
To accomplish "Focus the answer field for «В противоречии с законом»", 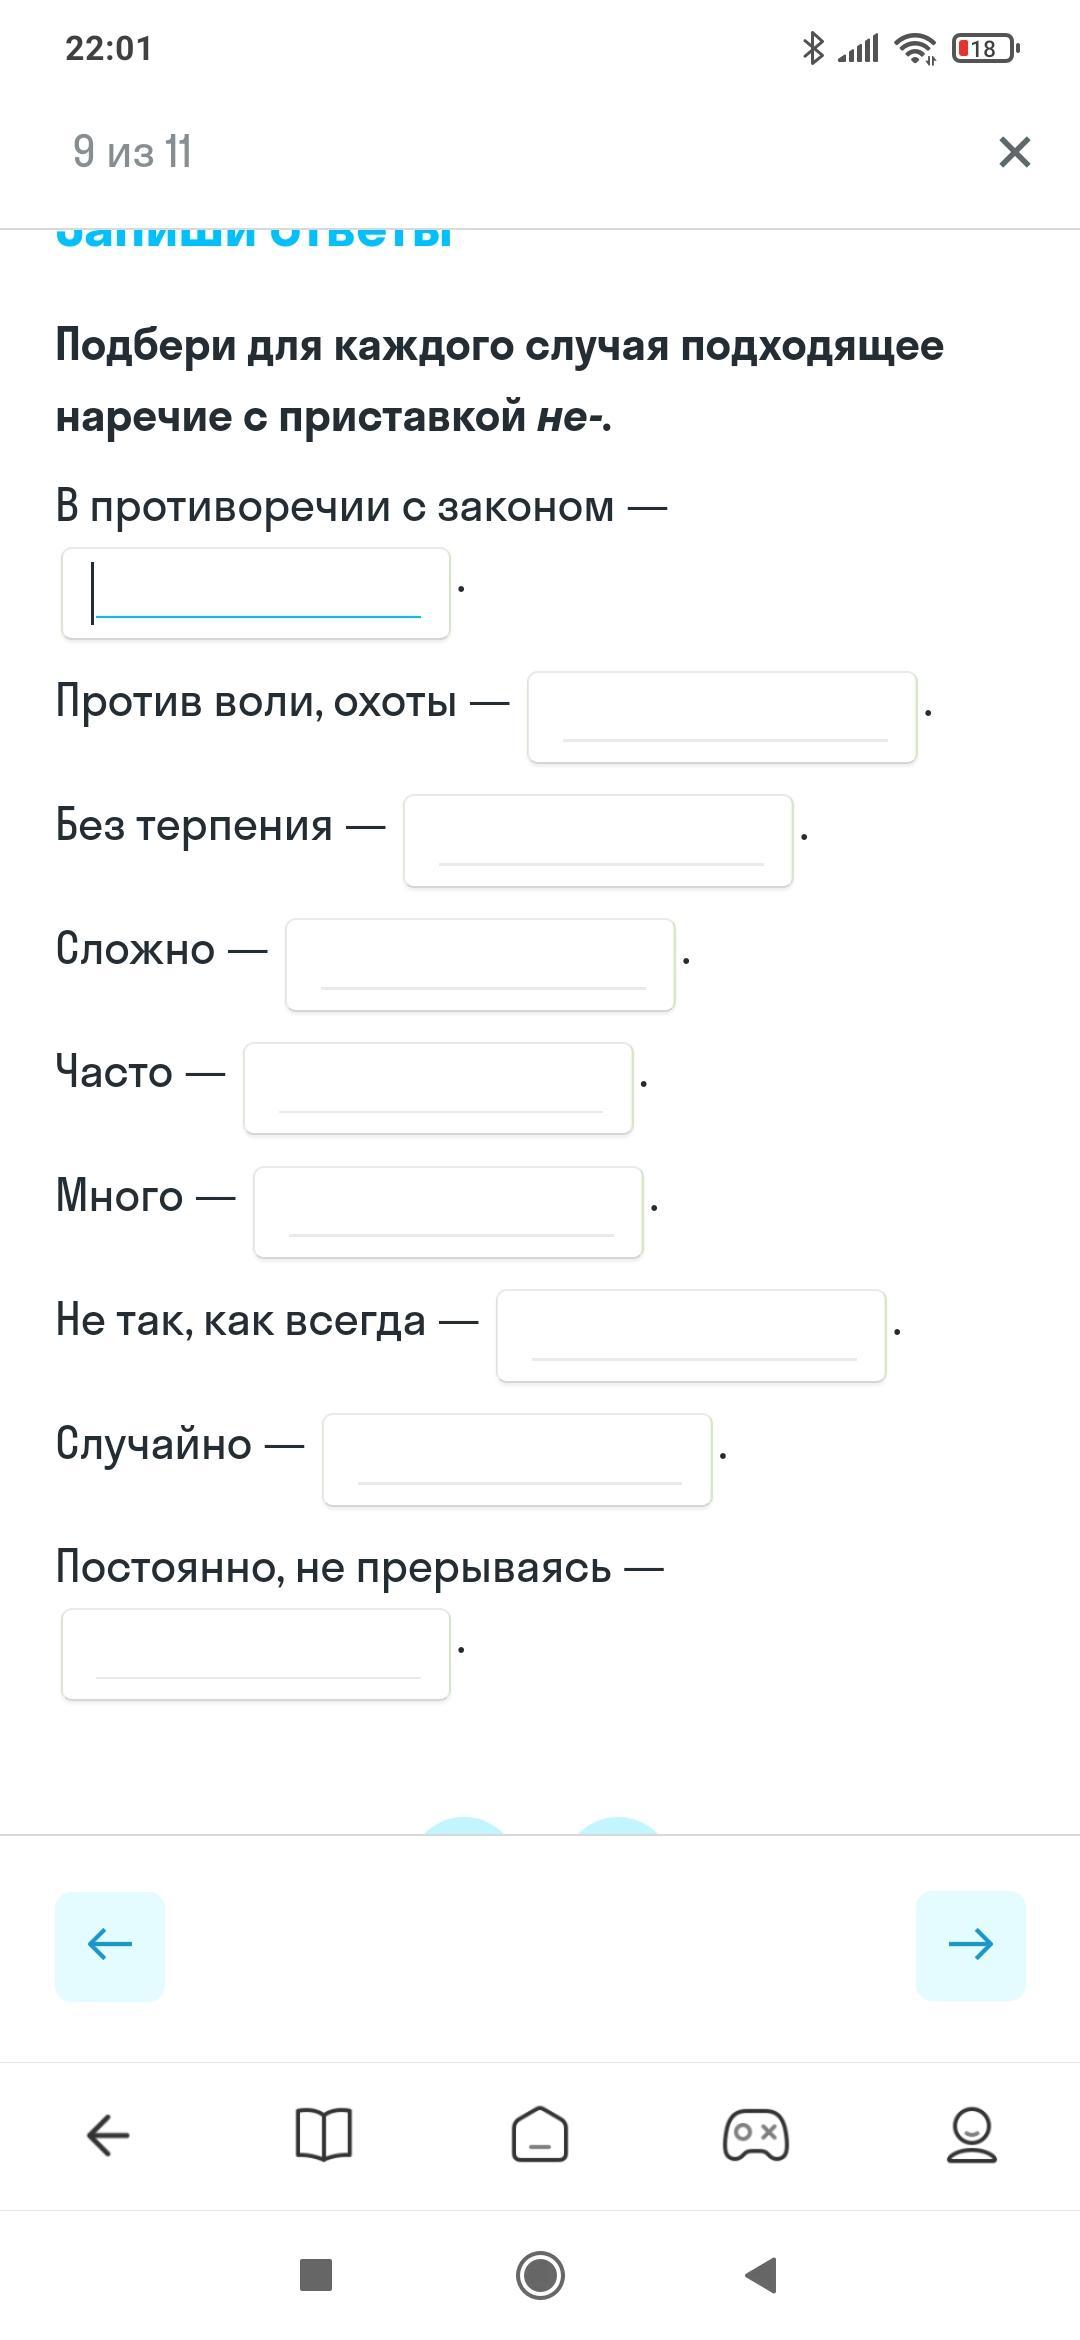I will point(256,593).
